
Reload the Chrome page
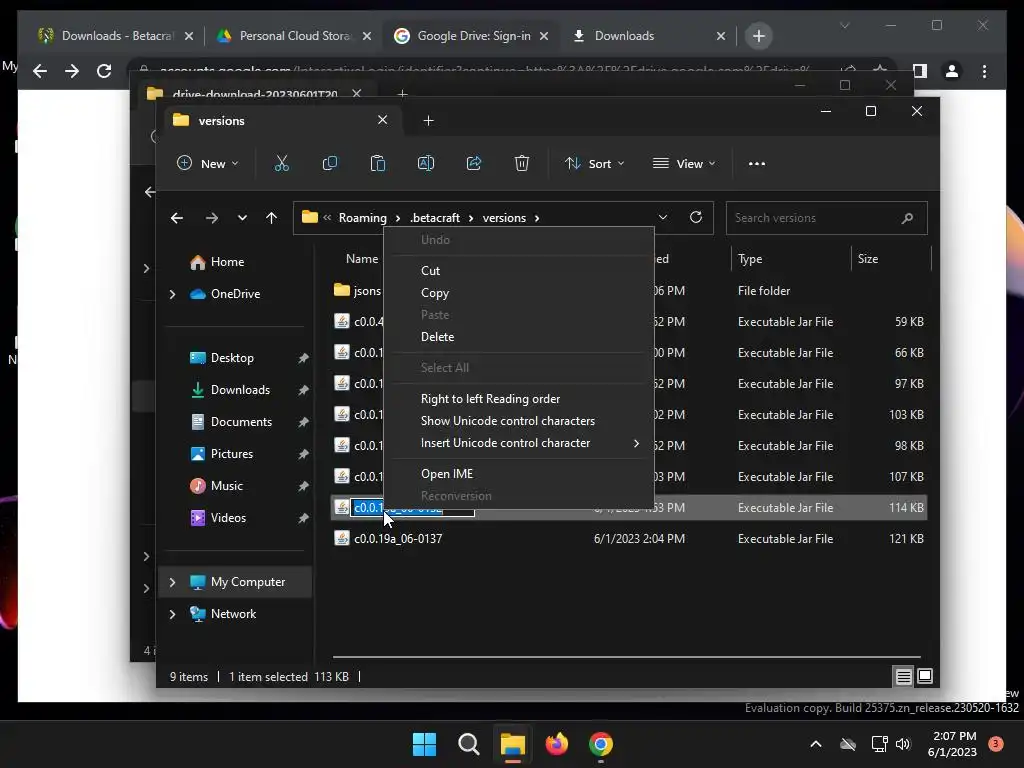[104, 71]
